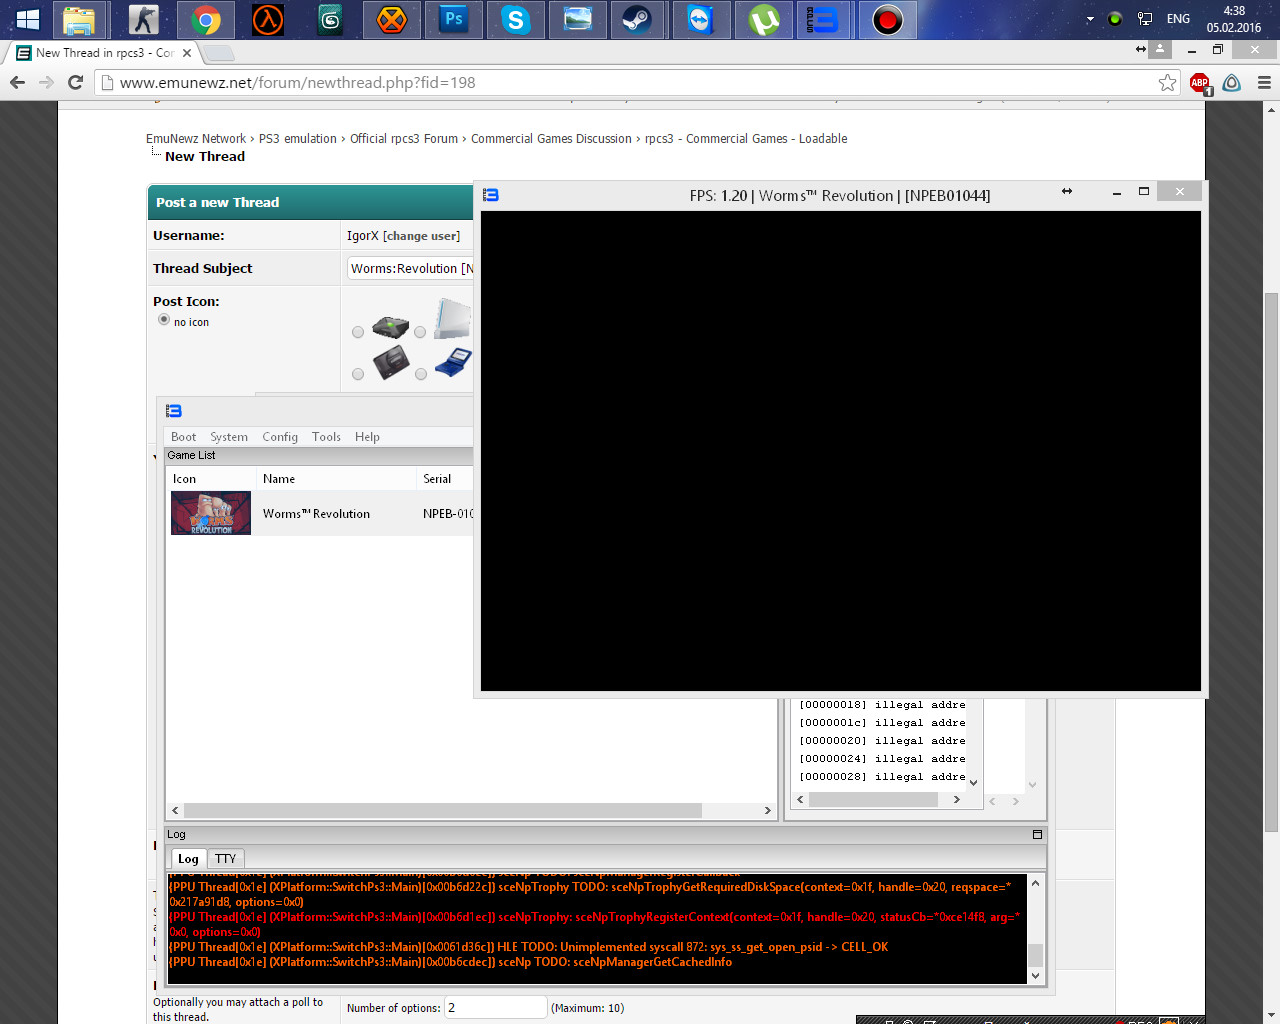Select the Sega Genesis post icon radio
Image resolution: width=1280 pixels, height=1024 pixels.
[358, 374]
